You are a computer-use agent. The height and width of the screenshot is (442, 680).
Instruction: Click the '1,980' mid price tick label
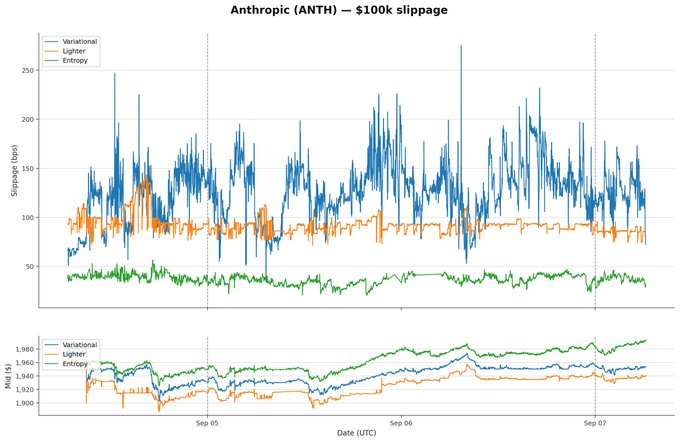[x=25, y=349]
